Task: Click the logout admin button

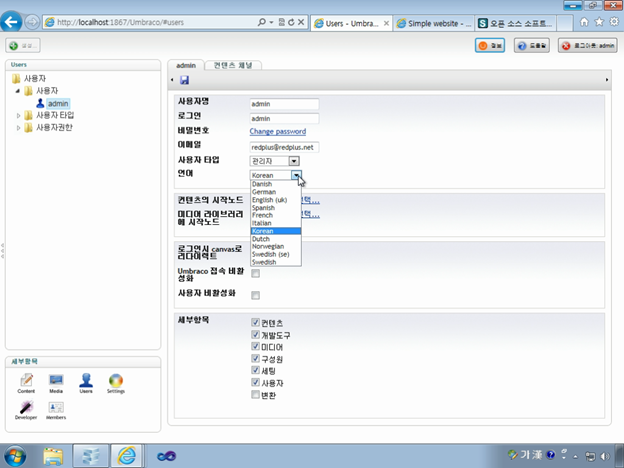Action: [x=587, y=45]
